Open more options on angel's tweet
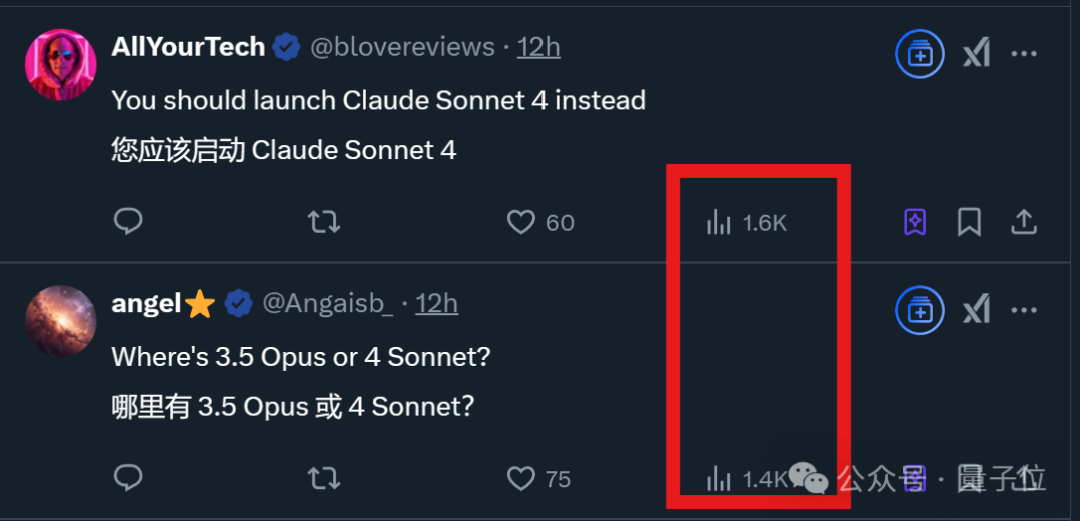The height and width of the screenshot is (521, 1080). (1025, 310)
